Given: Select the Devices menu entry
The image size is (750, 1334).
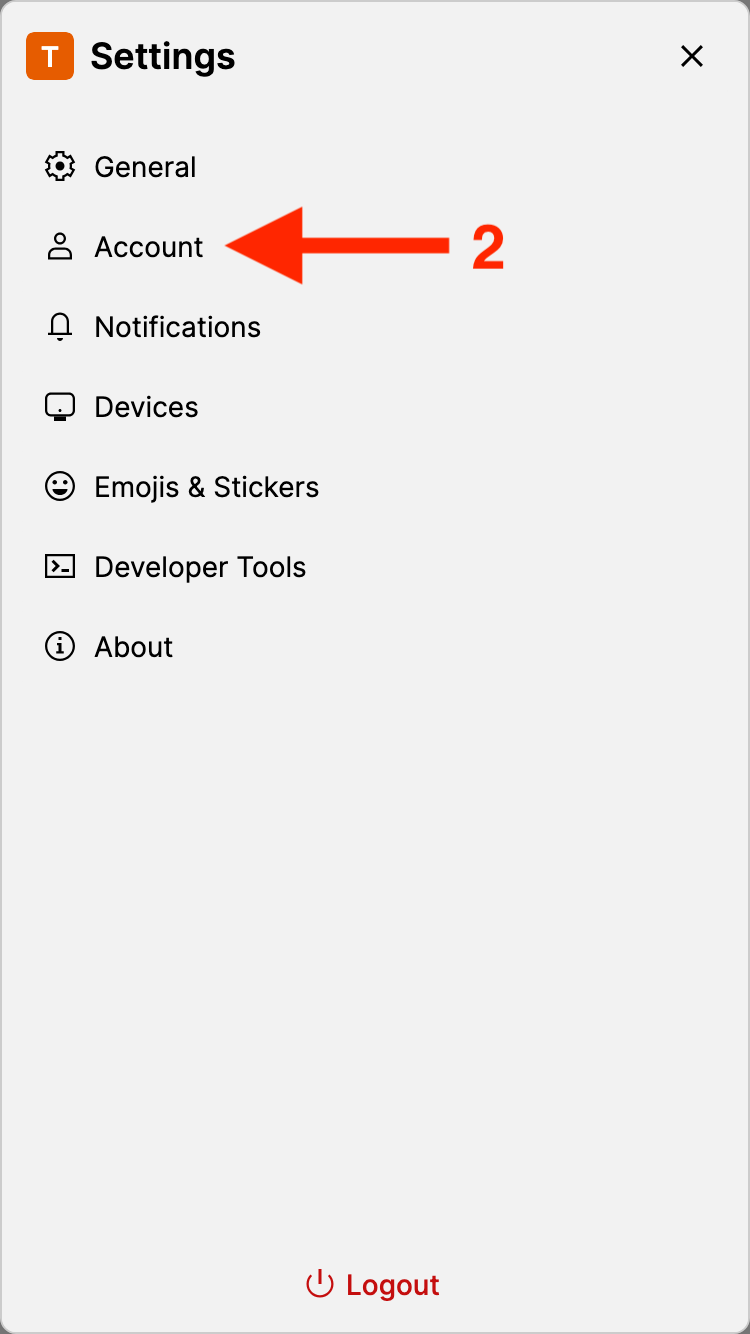Looking at the screenshot, I should 146,407.
